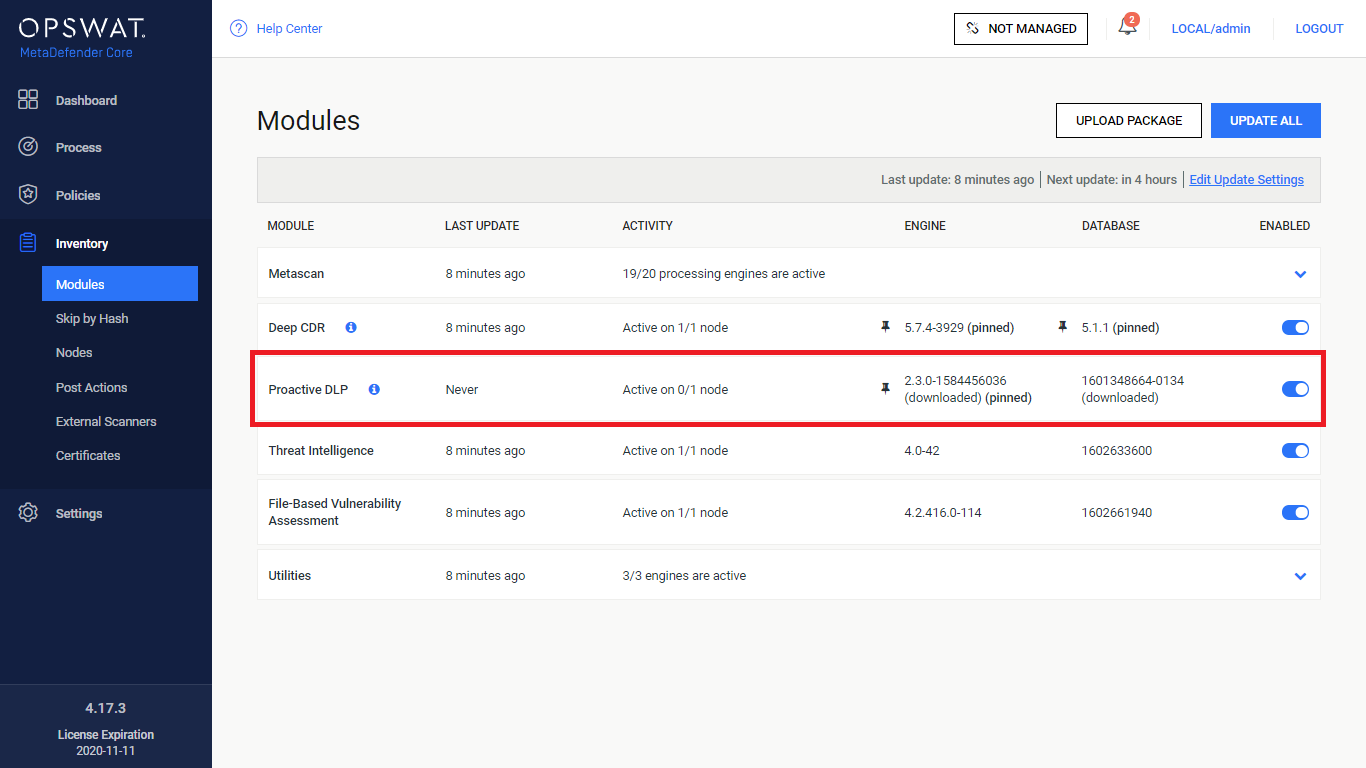Click the DATABASE column header
Viewport: 1366px width, 768px height.
(x=1111, y=226)
